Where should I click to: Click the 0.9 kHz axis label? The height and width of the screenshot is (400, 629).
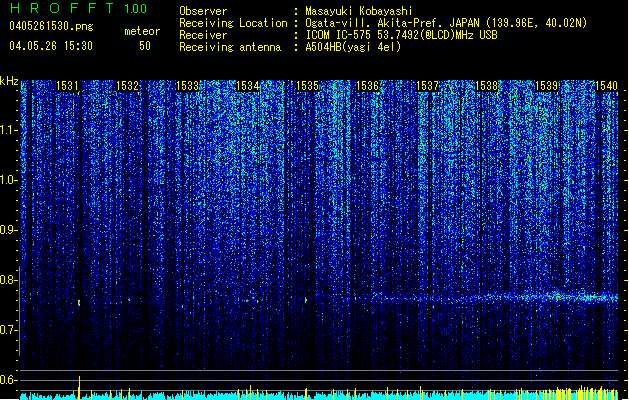coord(8,230)
